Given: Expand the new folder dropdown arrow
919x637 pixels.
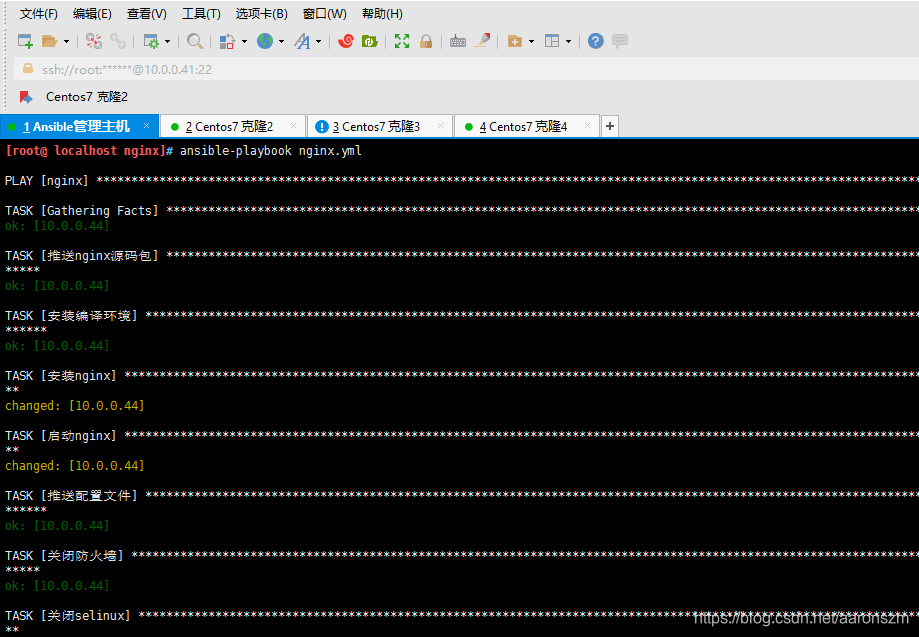Looking at the screenshot, I should point(532,41).
